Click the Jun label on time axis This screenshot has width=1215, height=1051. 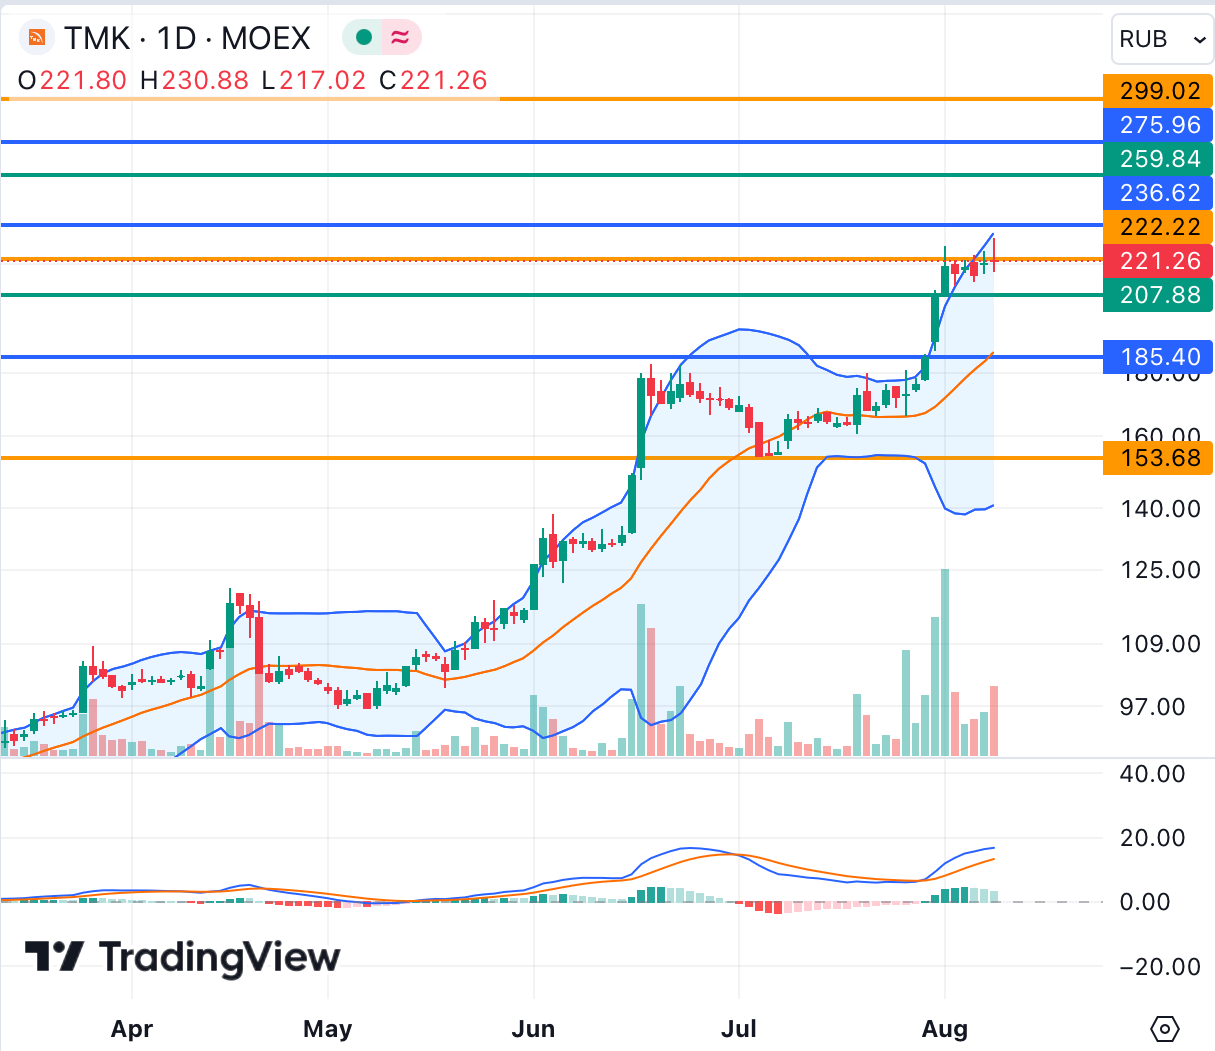click(533, 1029)
